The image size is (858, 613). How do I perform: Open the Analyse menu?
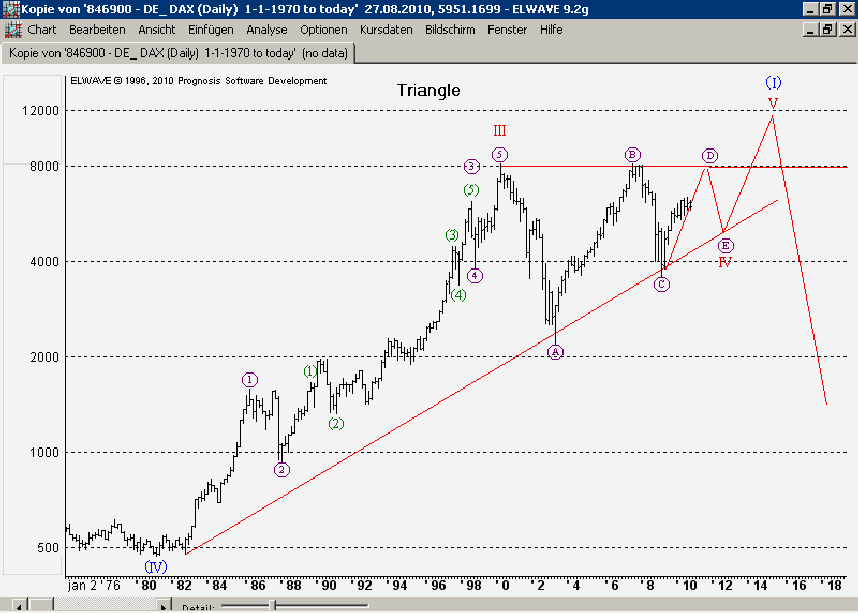(x=266, y=30)
